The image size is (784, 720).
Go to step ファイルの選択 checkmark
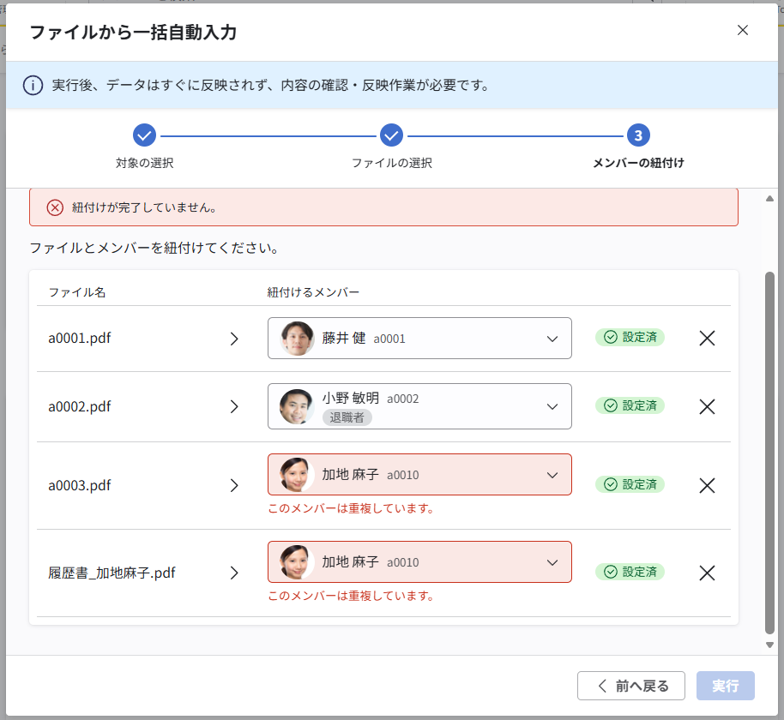tap(392, 136)
